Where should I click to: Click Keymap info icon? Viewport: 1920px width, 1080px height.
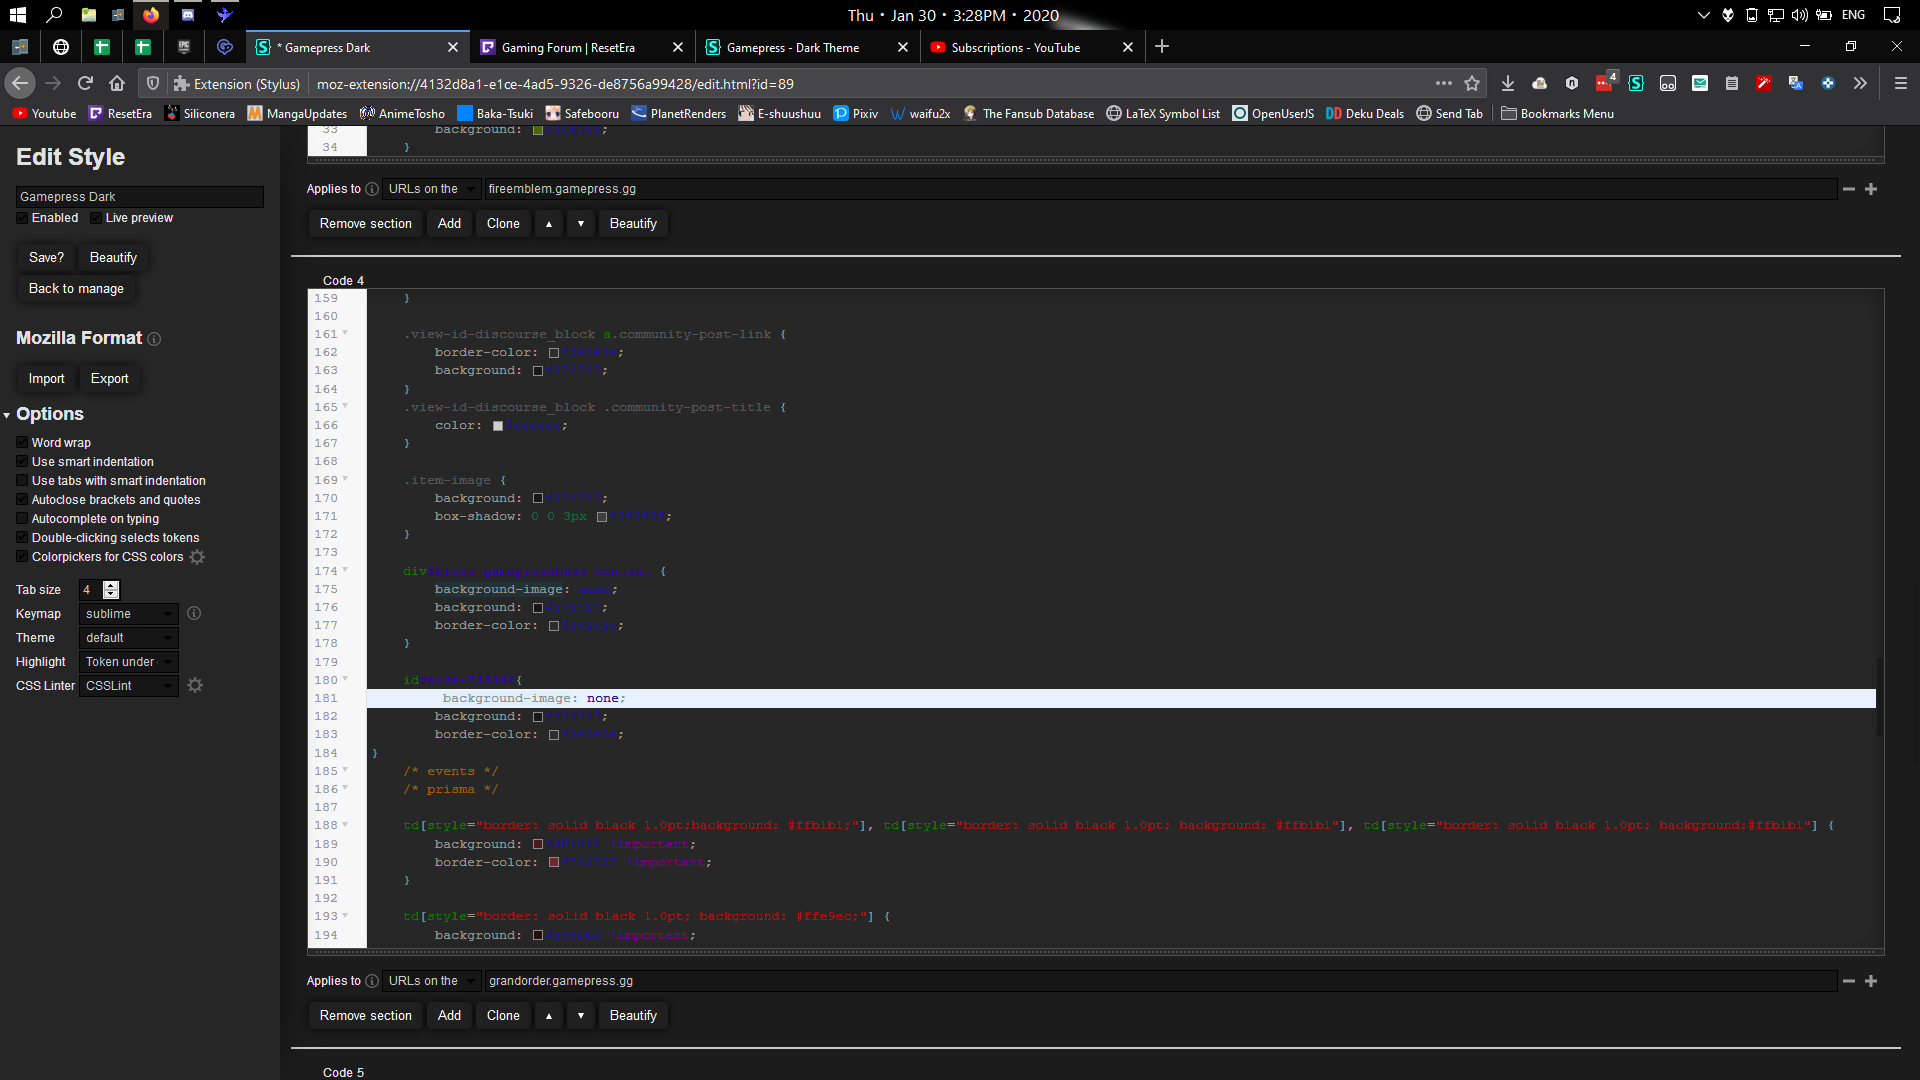pyautogui.click(x=194, y=613)
